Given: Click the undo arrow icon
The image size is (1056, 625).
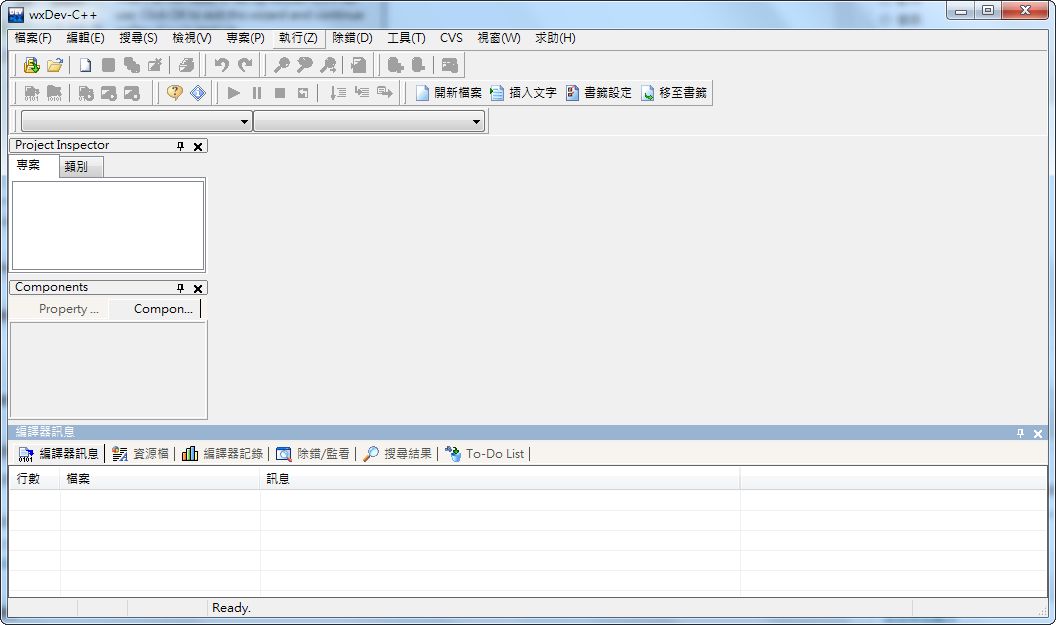Looking at the screenshot, I should click(x=222, y=65).
